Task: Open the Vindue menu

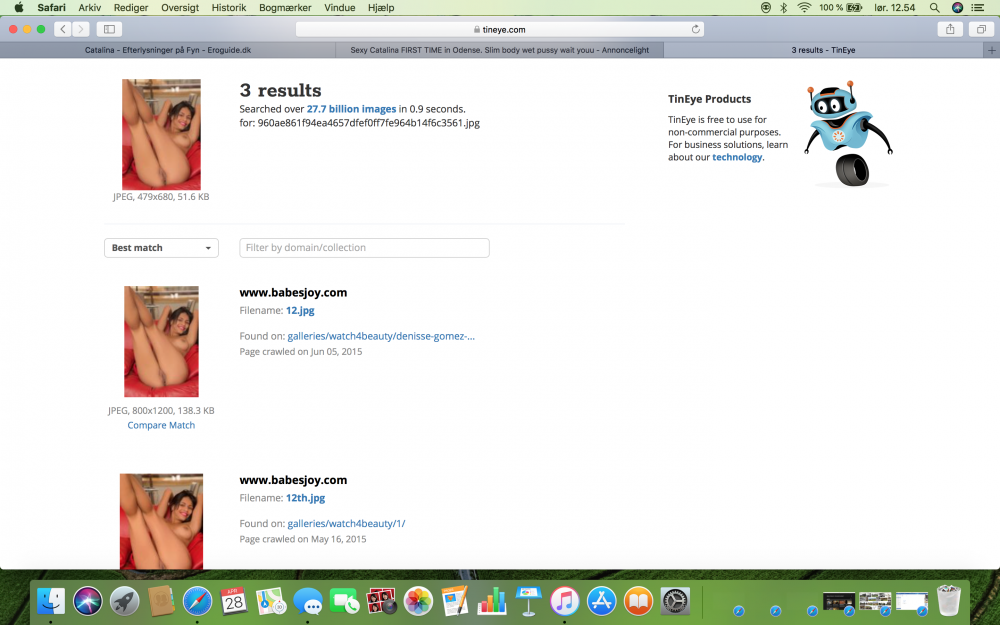Action: point(339,8)
